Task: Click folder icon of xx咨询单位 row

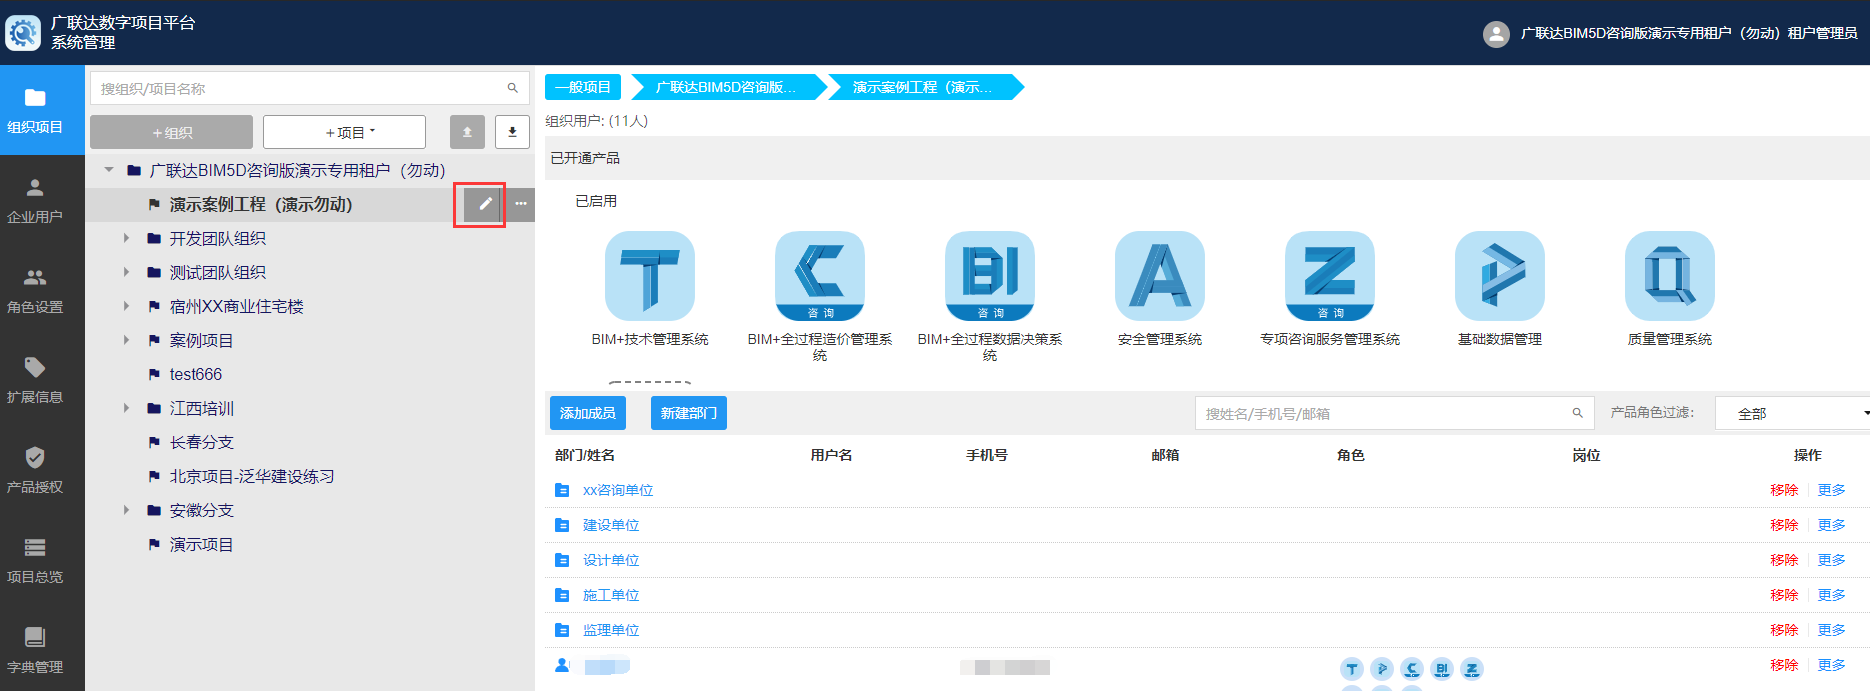Action: (562, 490)
